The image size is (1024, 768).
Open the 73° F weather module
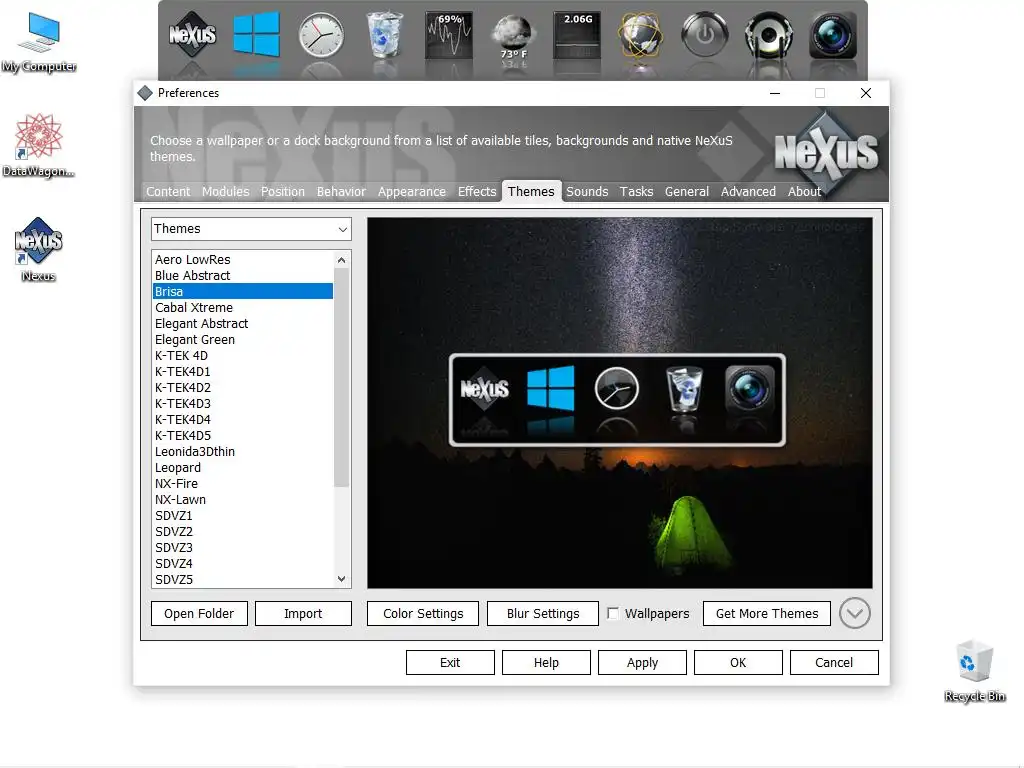[x=513, y=36]
